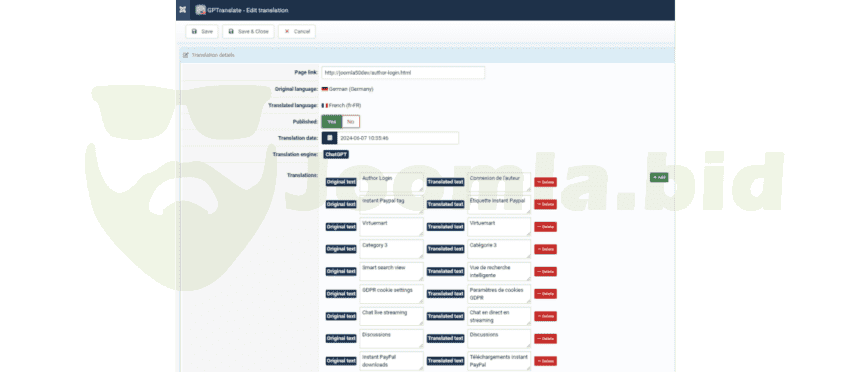Click the 'Discussions' translated text area

click(x=499, y=338)
